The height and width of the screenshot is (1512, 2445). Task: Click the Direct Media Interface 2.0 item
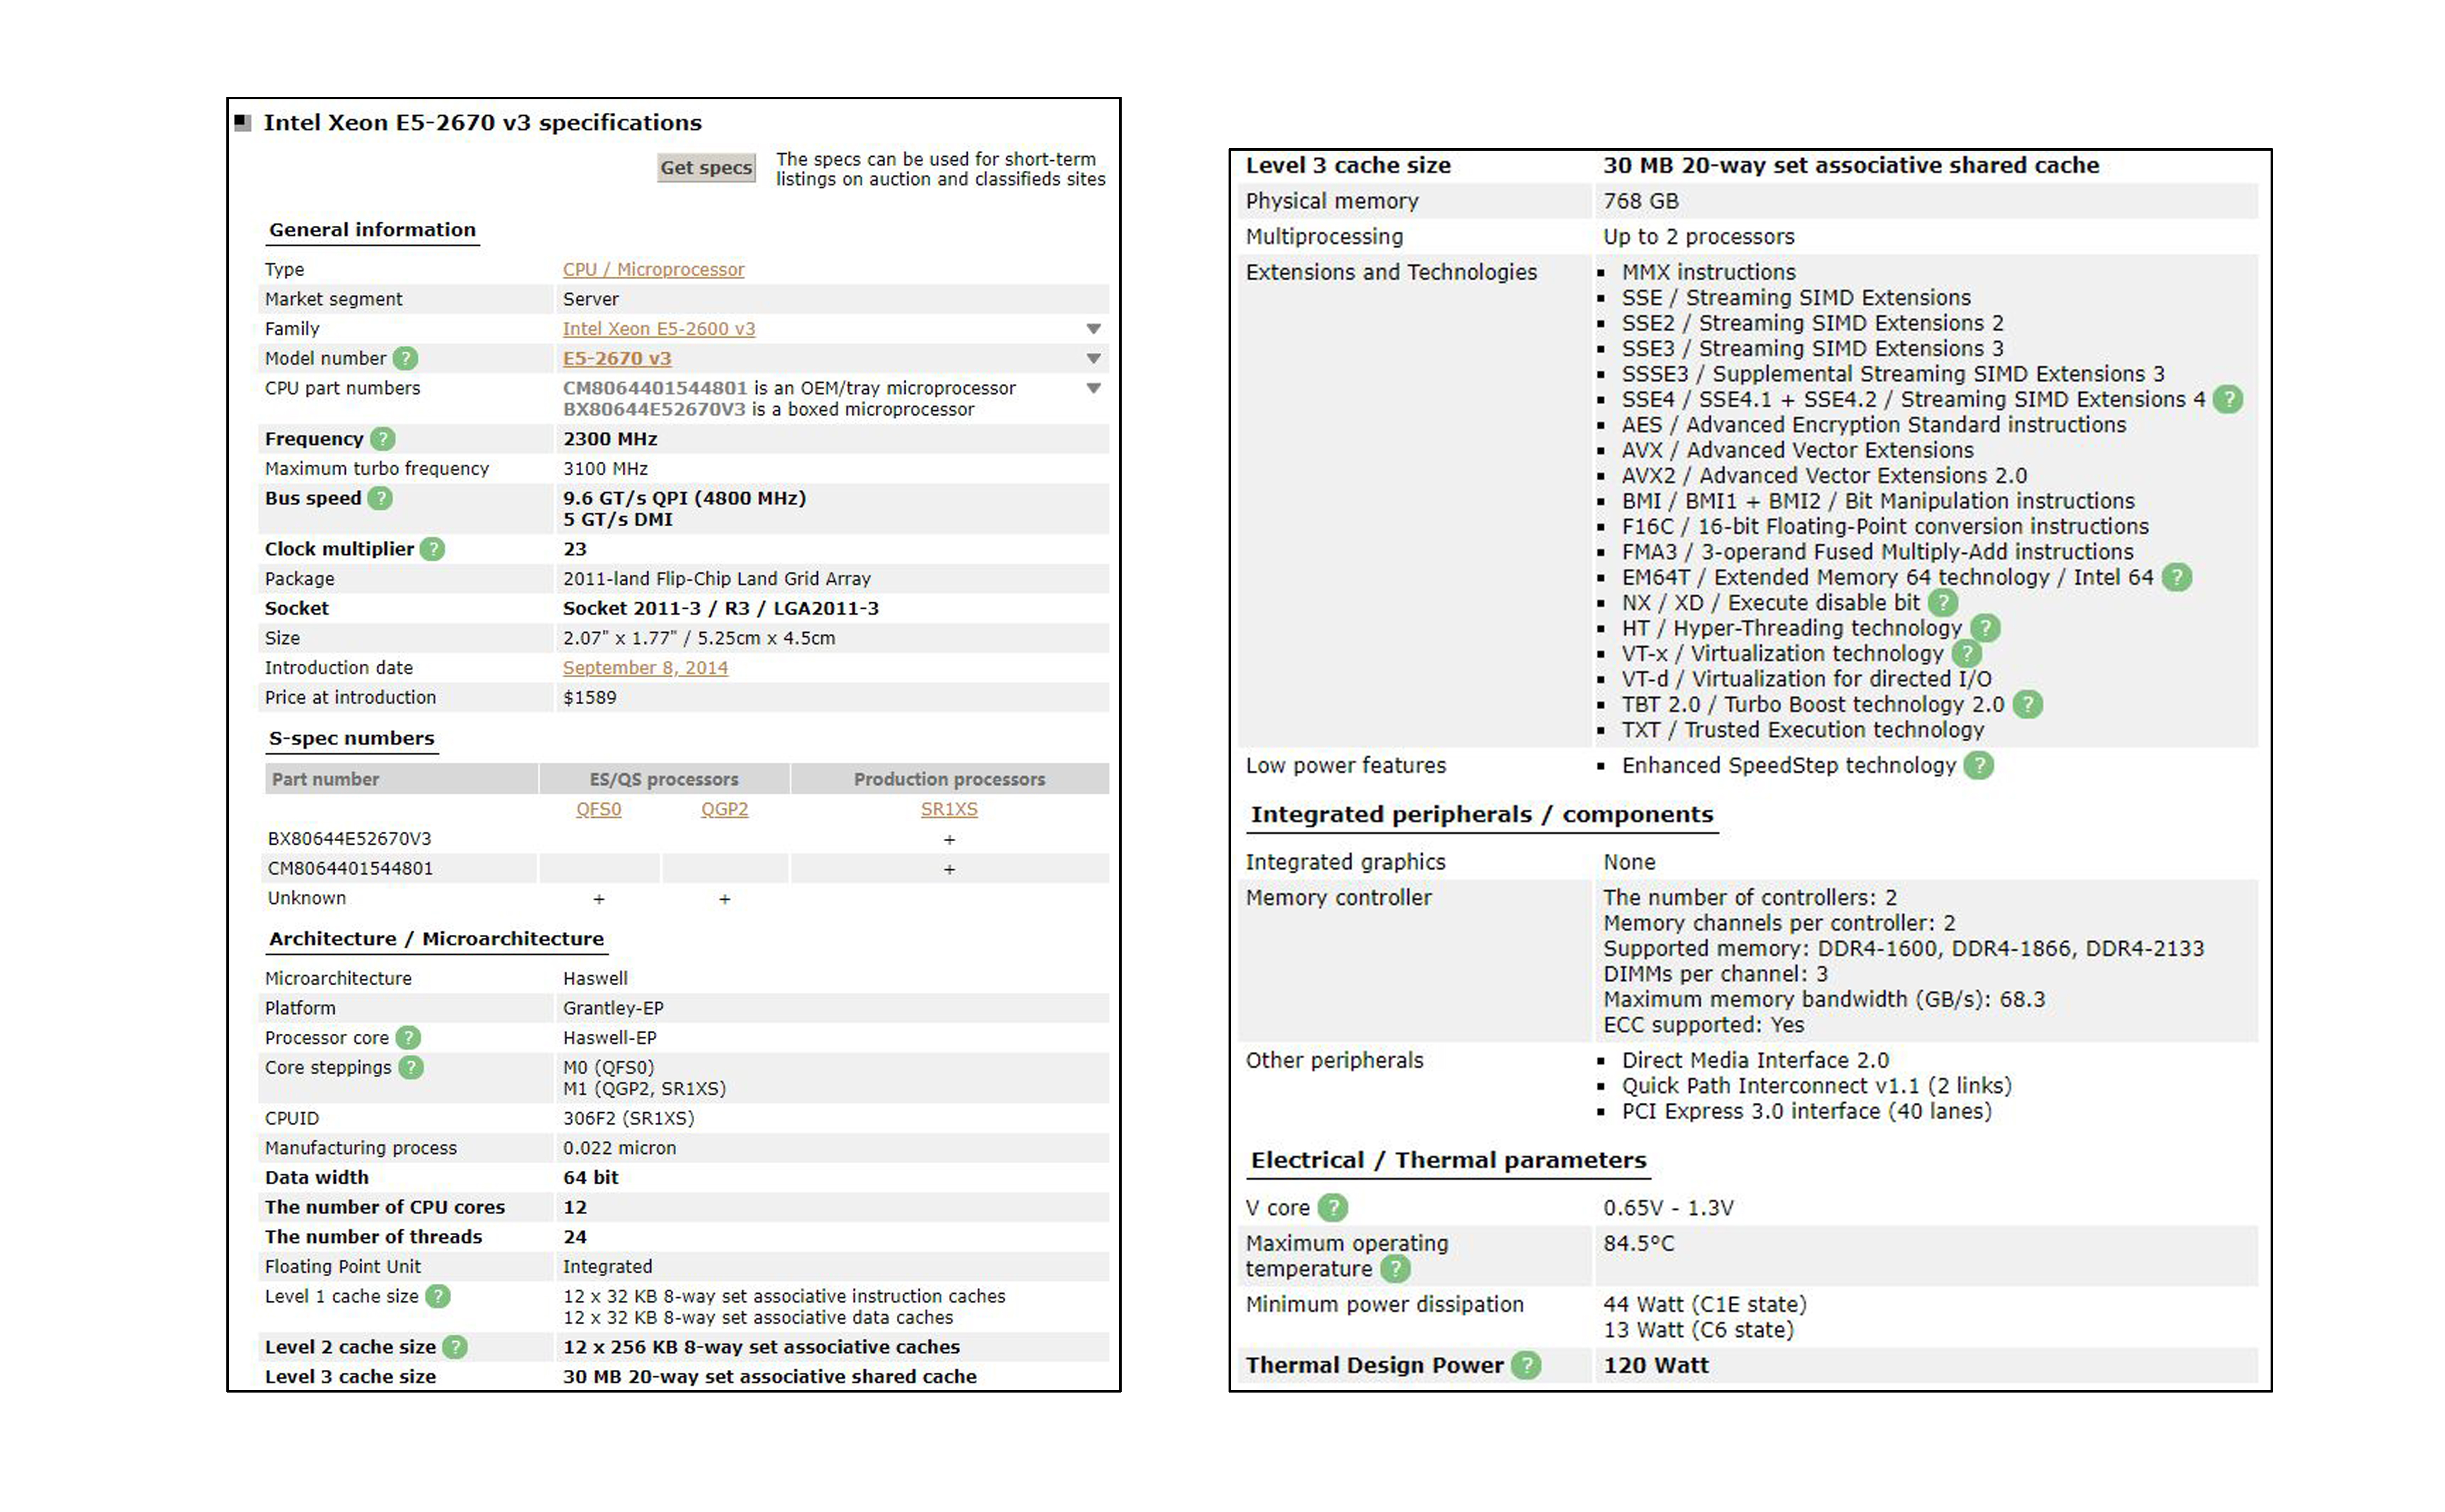point(1755,1060)
